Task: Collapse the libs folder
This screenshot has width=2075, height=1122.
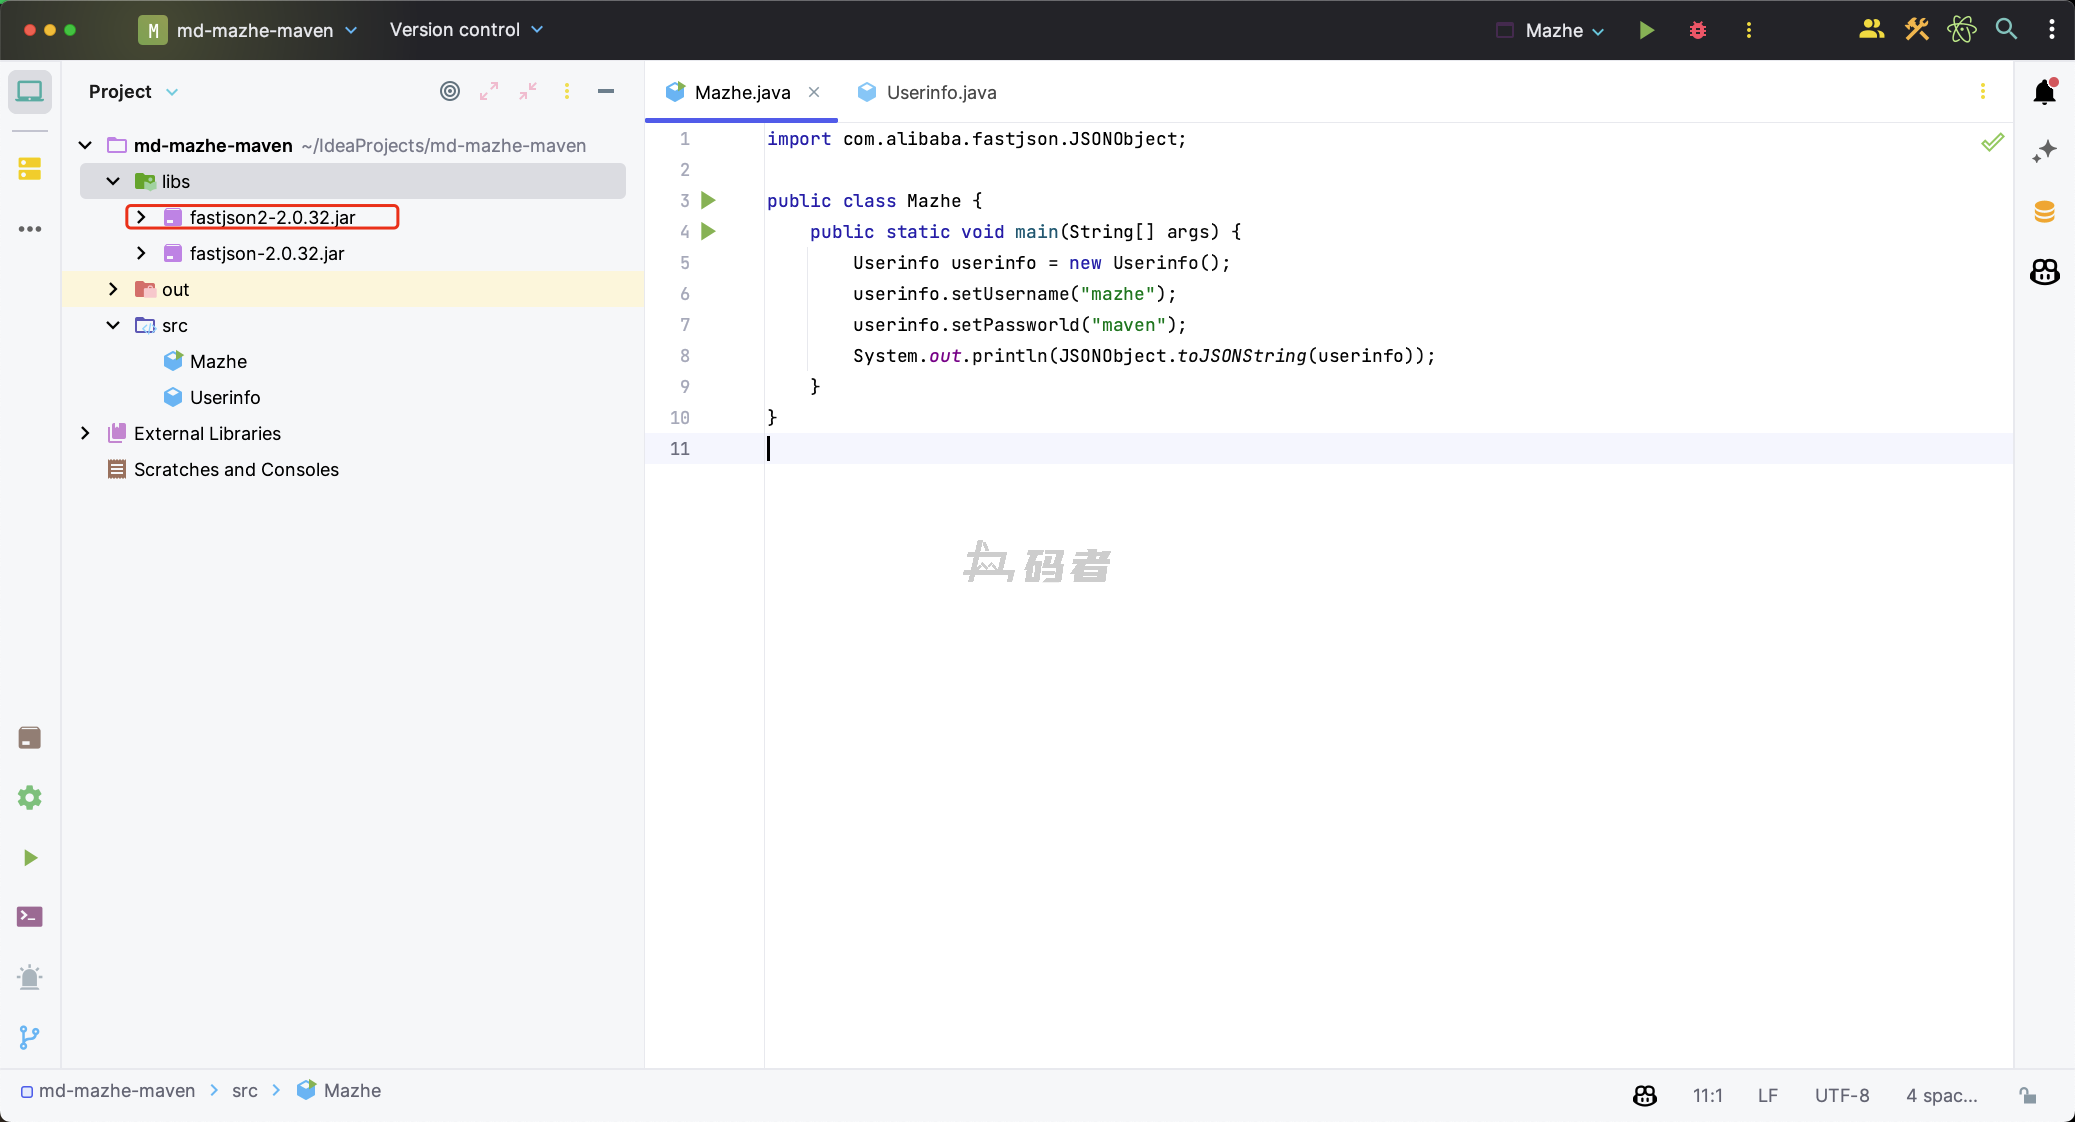Action: pos(113,181)
